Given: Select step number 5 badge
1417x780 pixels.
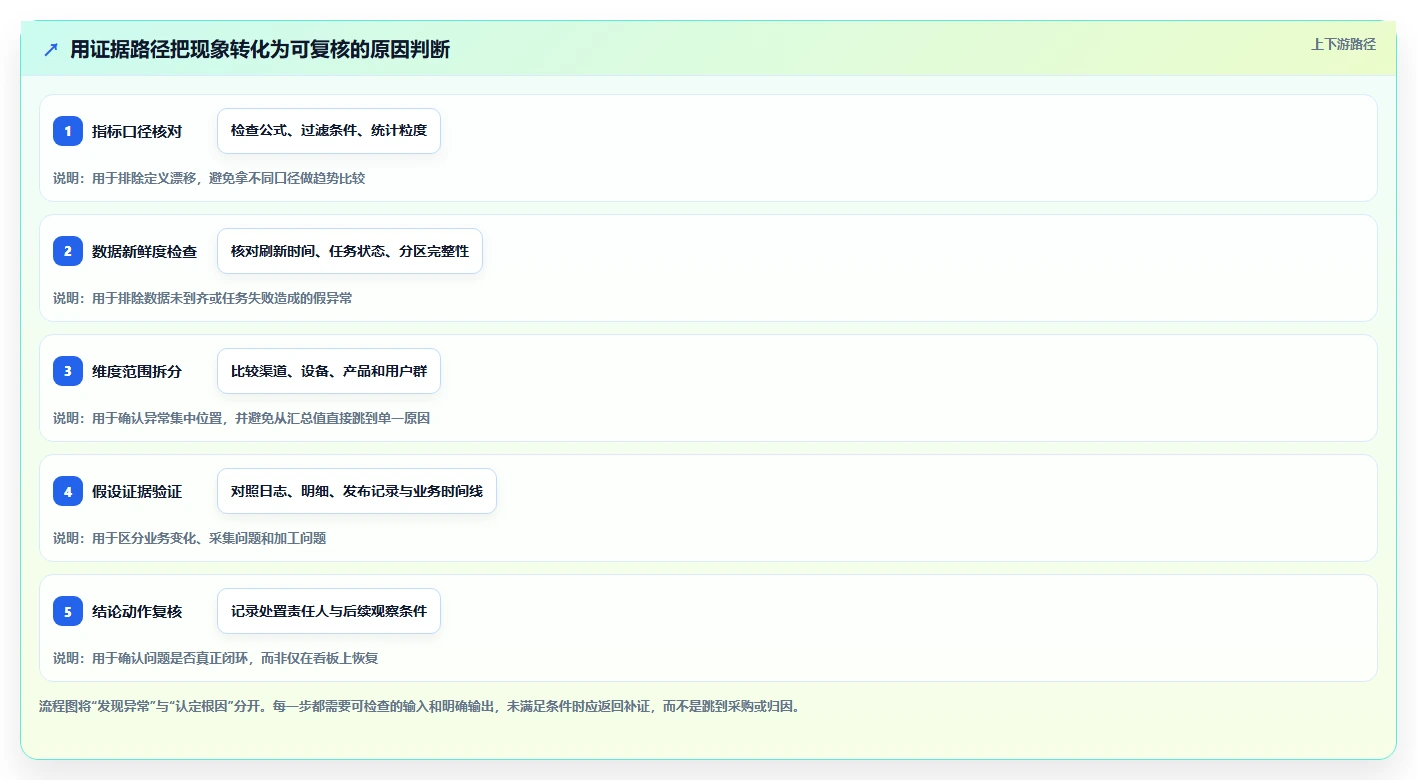Looking at the screenshot, I should coord(68,611).
